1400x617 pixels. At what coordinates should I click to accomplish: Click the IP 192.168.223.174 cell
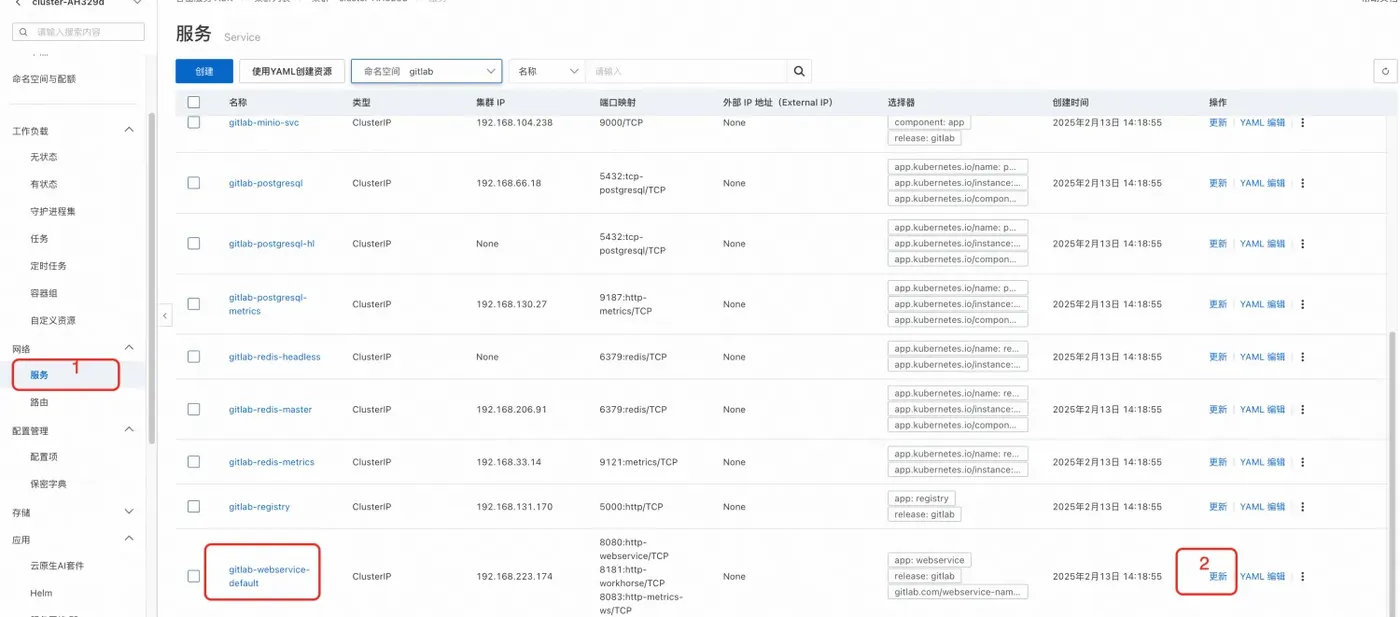pyautogui.click(x=515, y=576)
